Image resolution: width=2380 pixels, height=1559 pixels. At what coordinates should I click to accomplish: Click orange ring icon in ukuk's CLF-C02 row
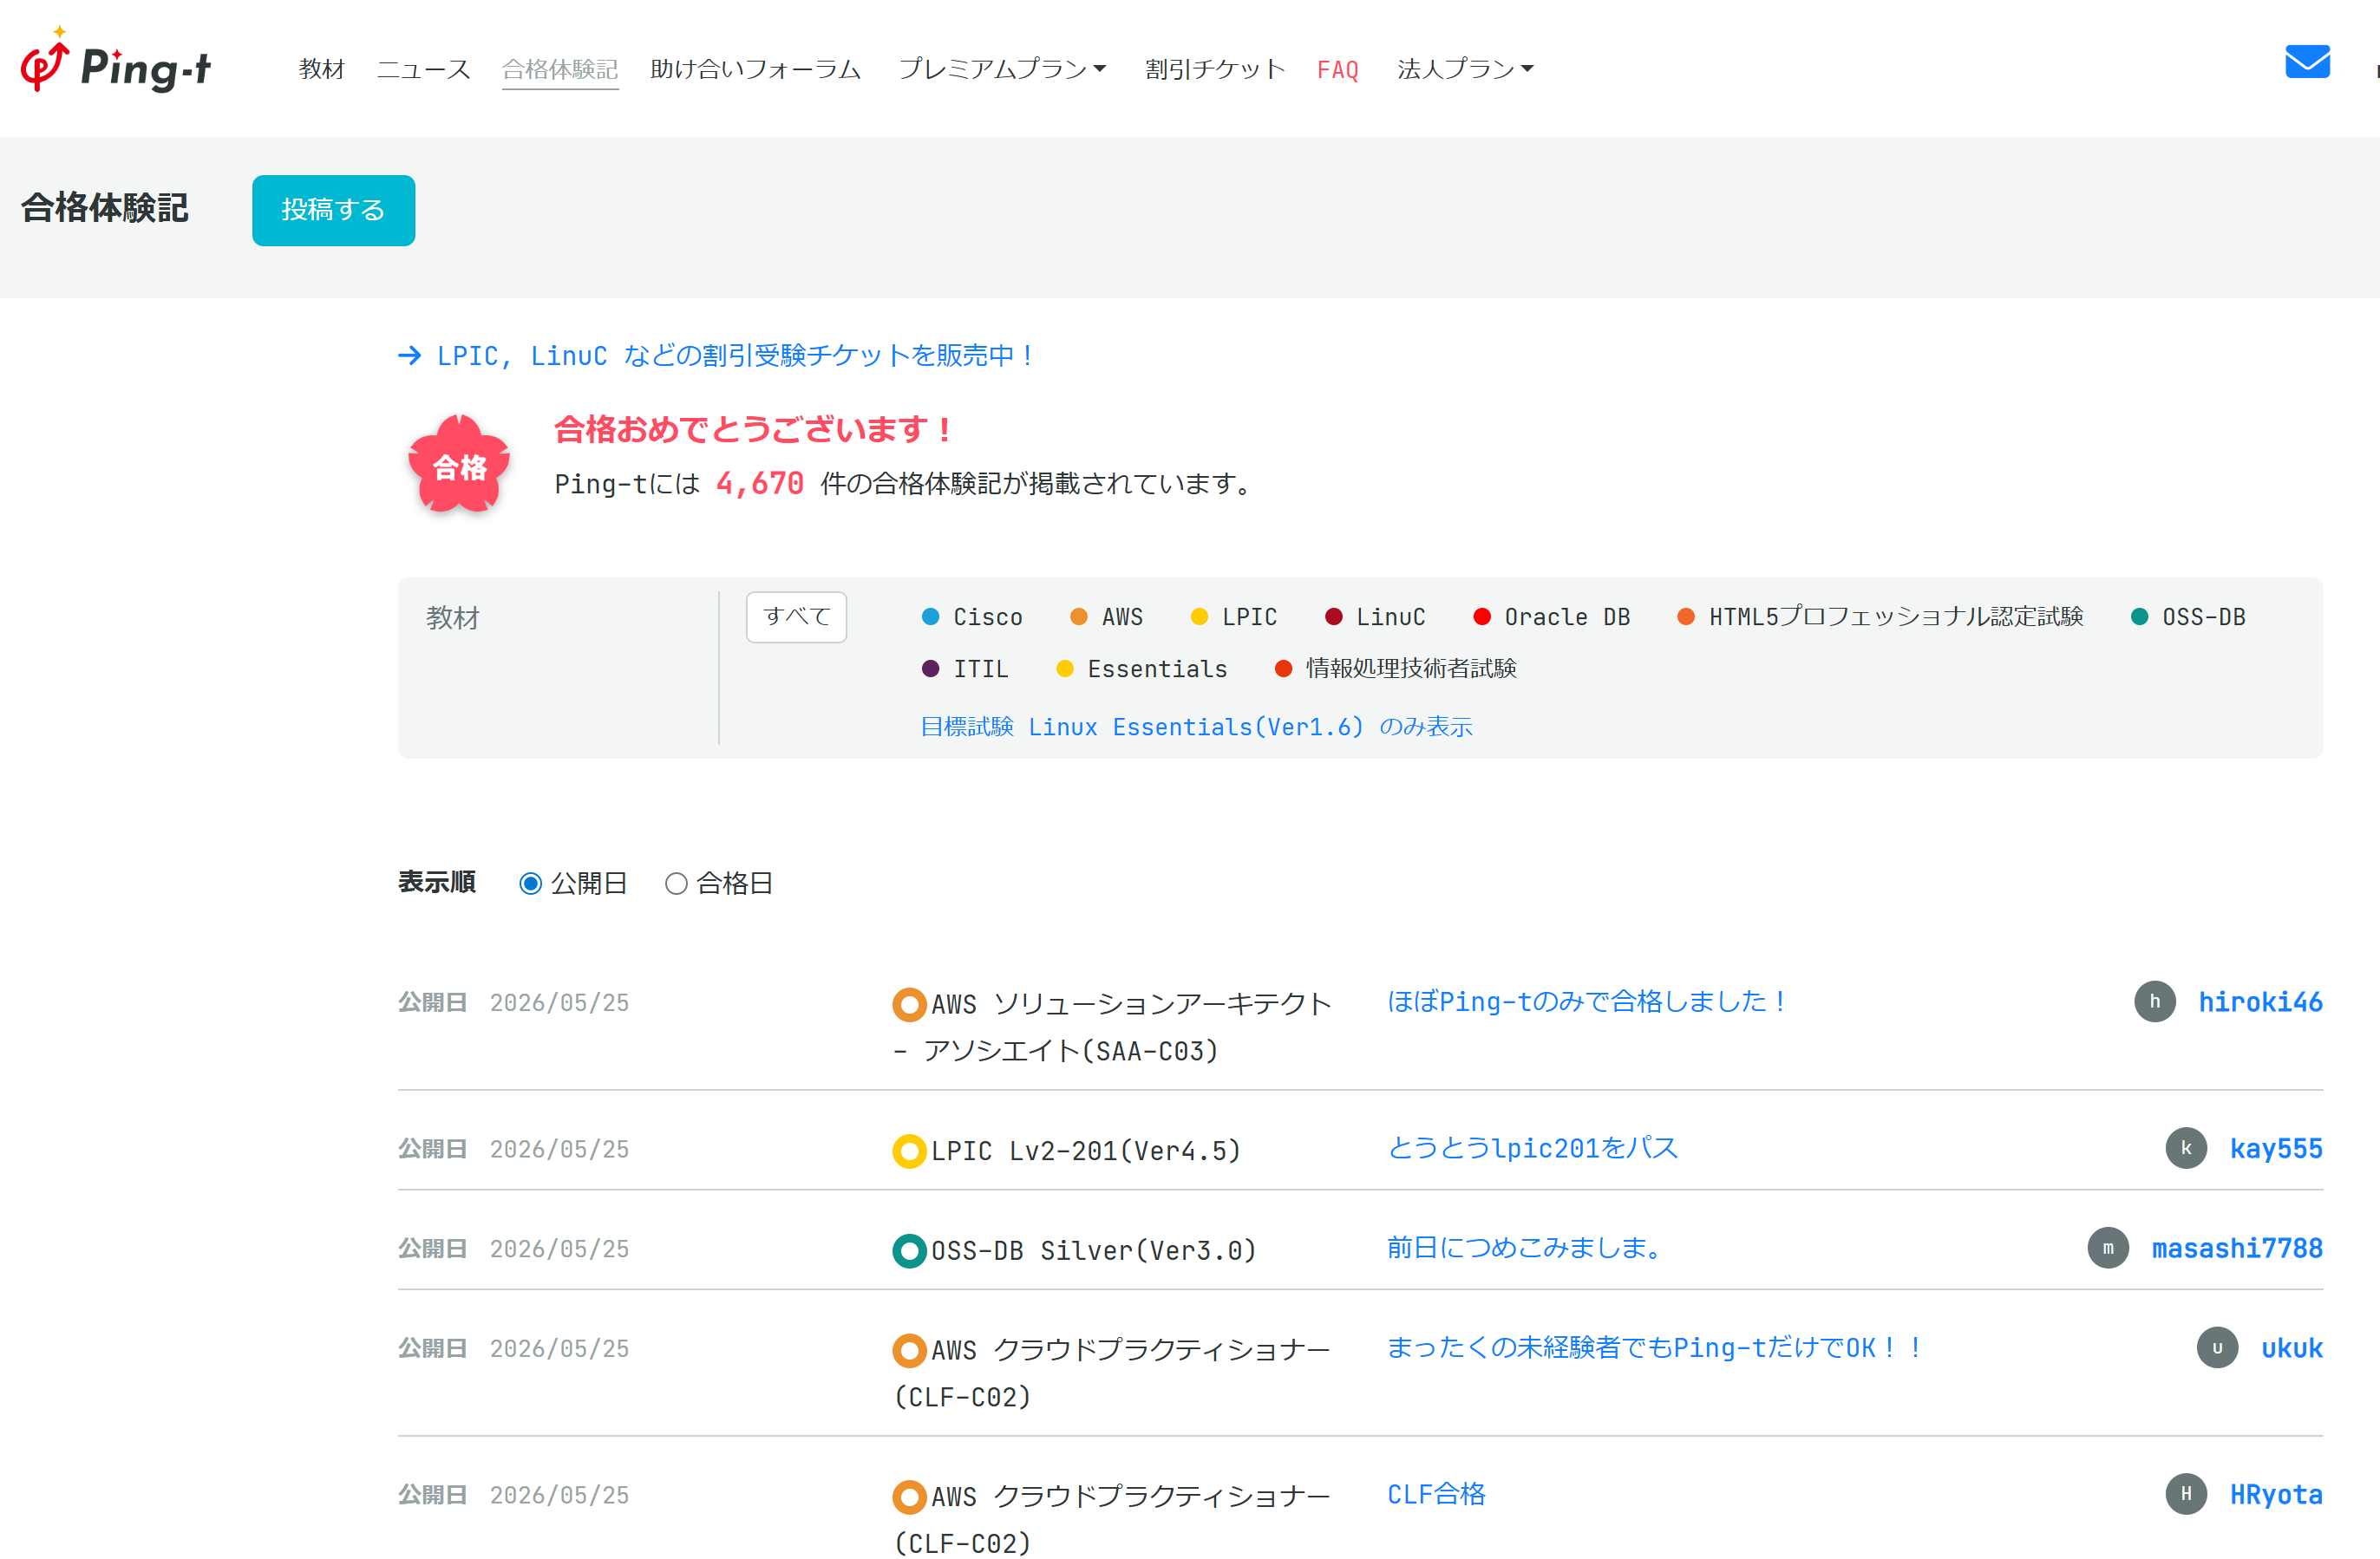click(x=909, y=1351)
